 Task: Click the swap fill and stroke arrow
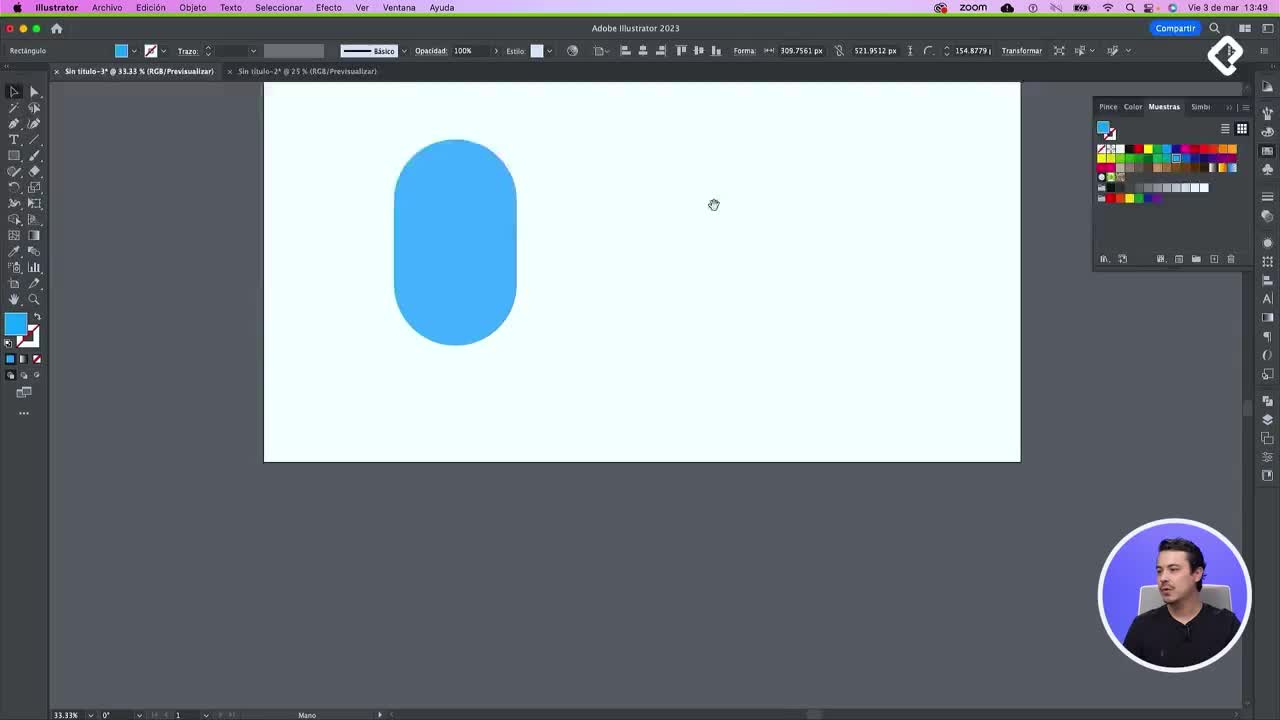(37, 317)
